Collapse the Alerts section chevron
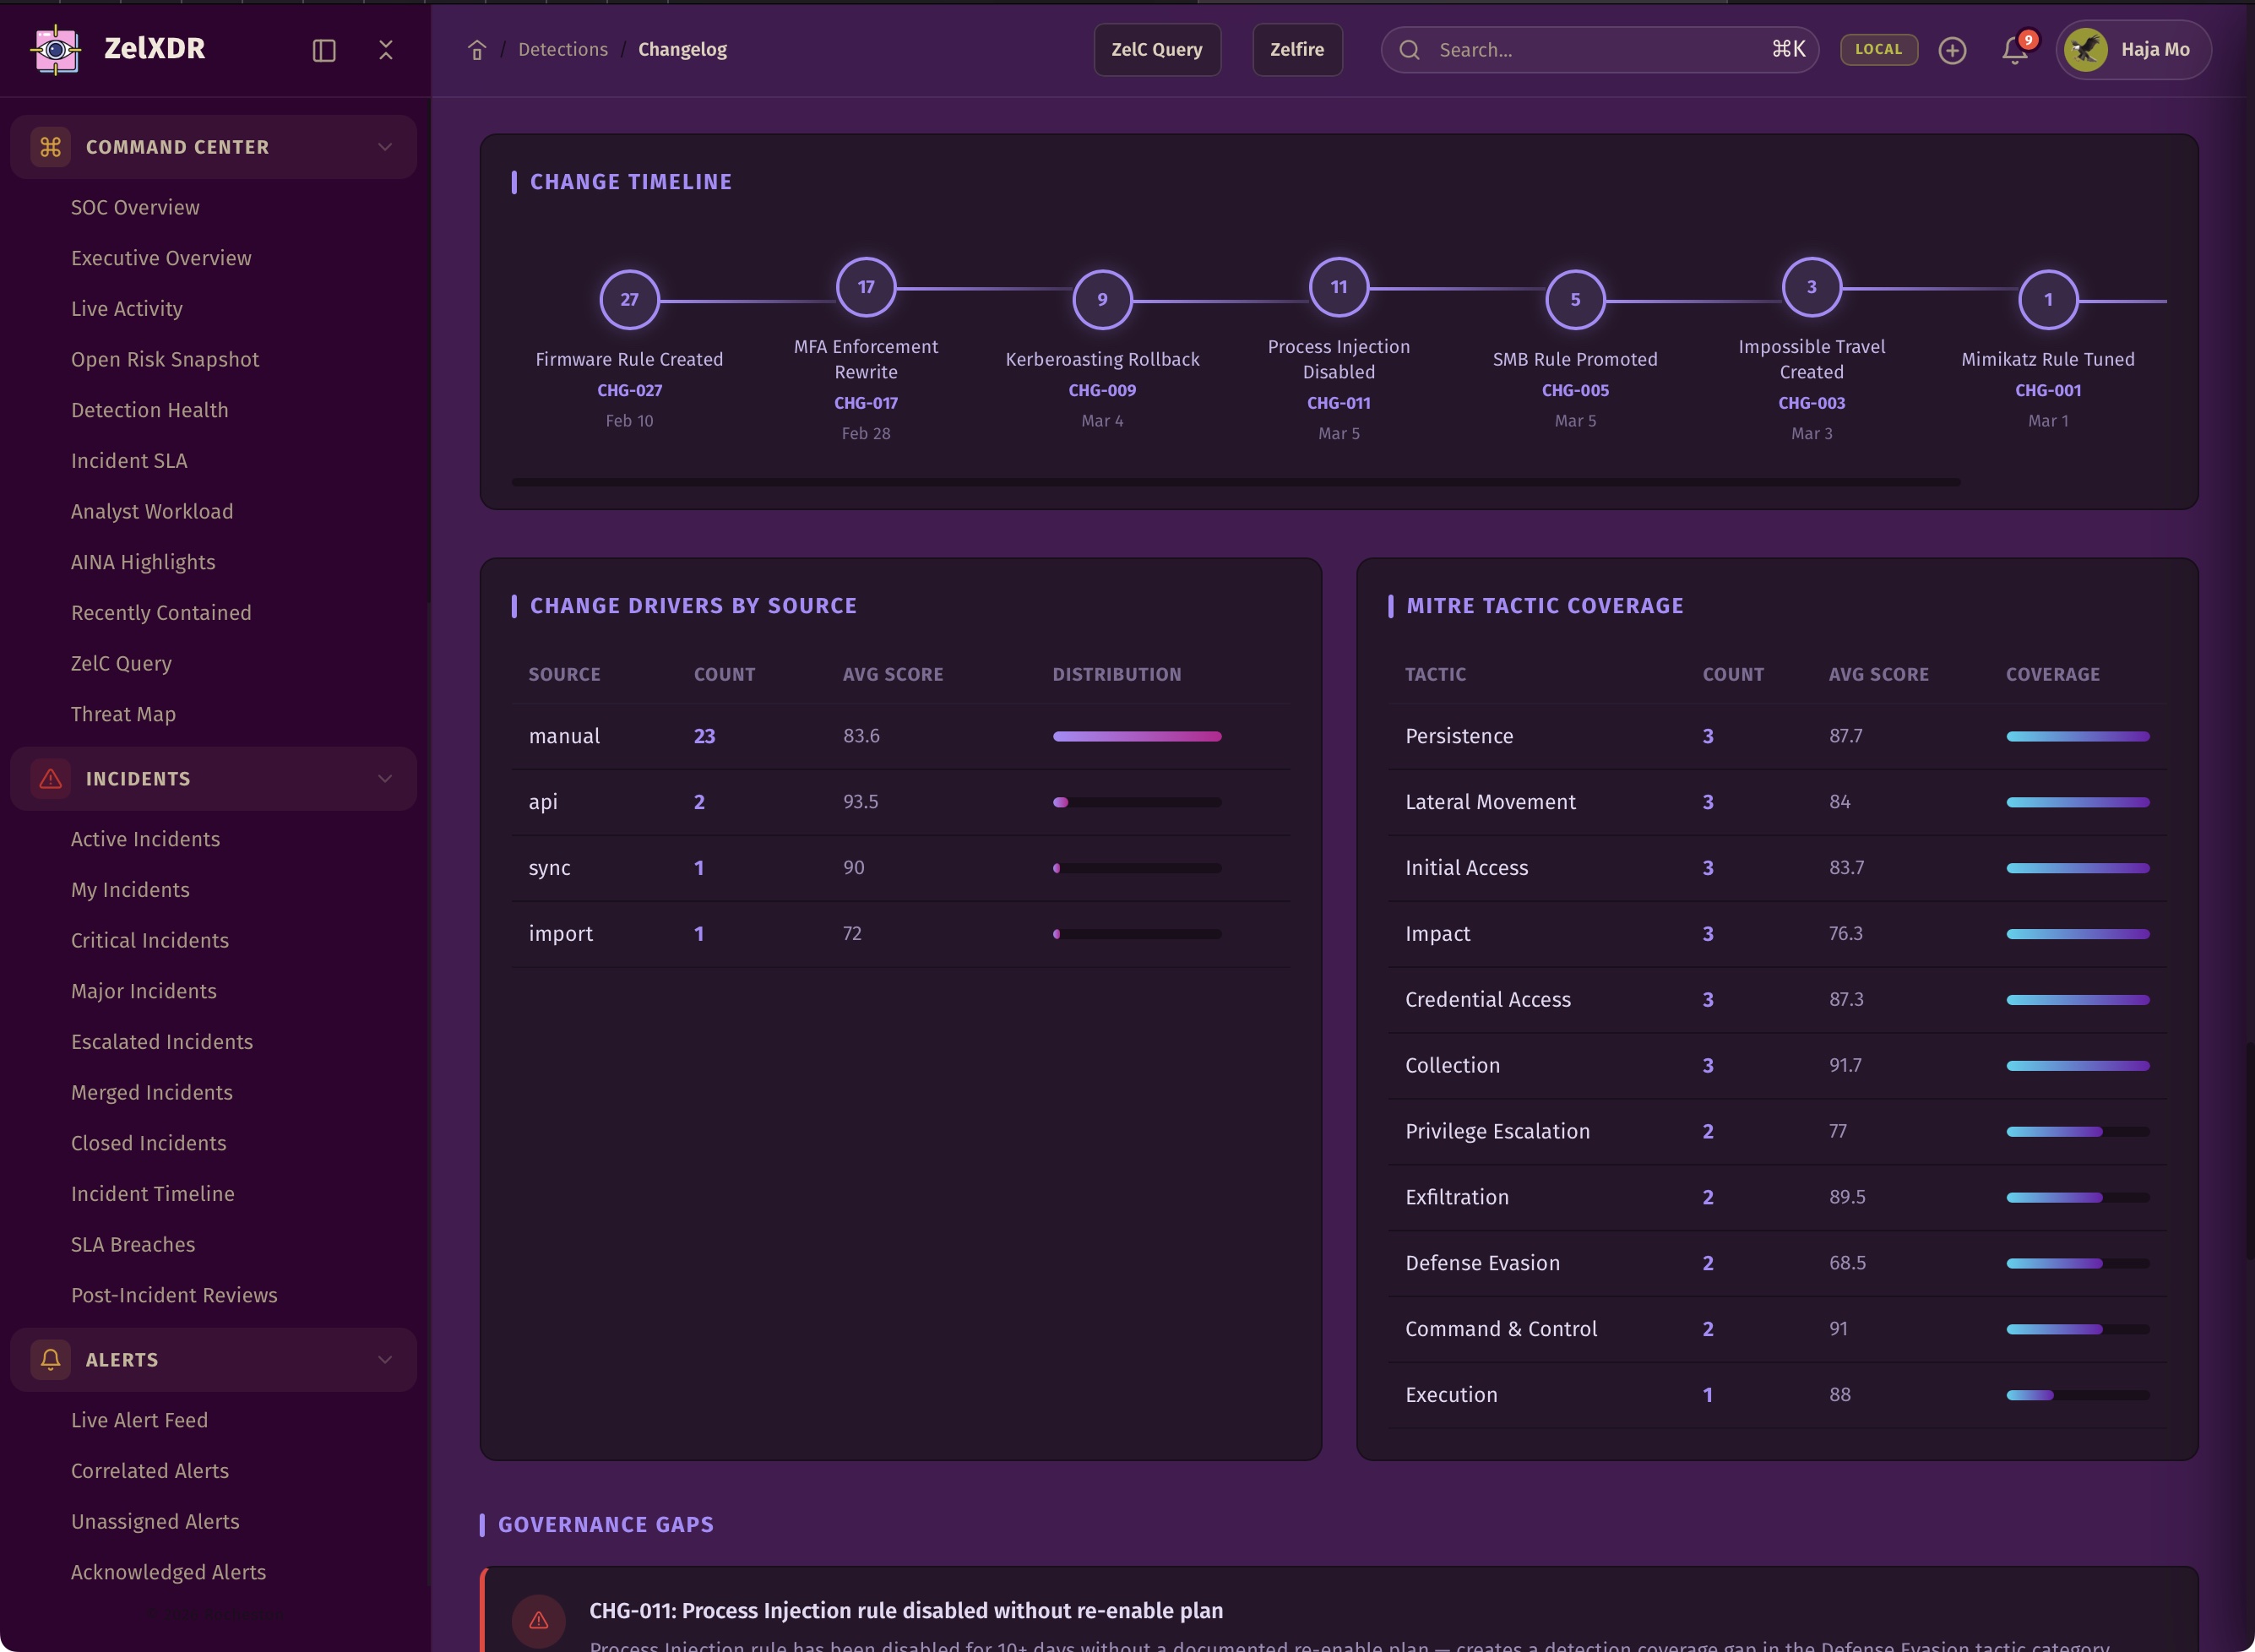The height and width of the screenshot is (1652, 2255). tap(385, 1360)
